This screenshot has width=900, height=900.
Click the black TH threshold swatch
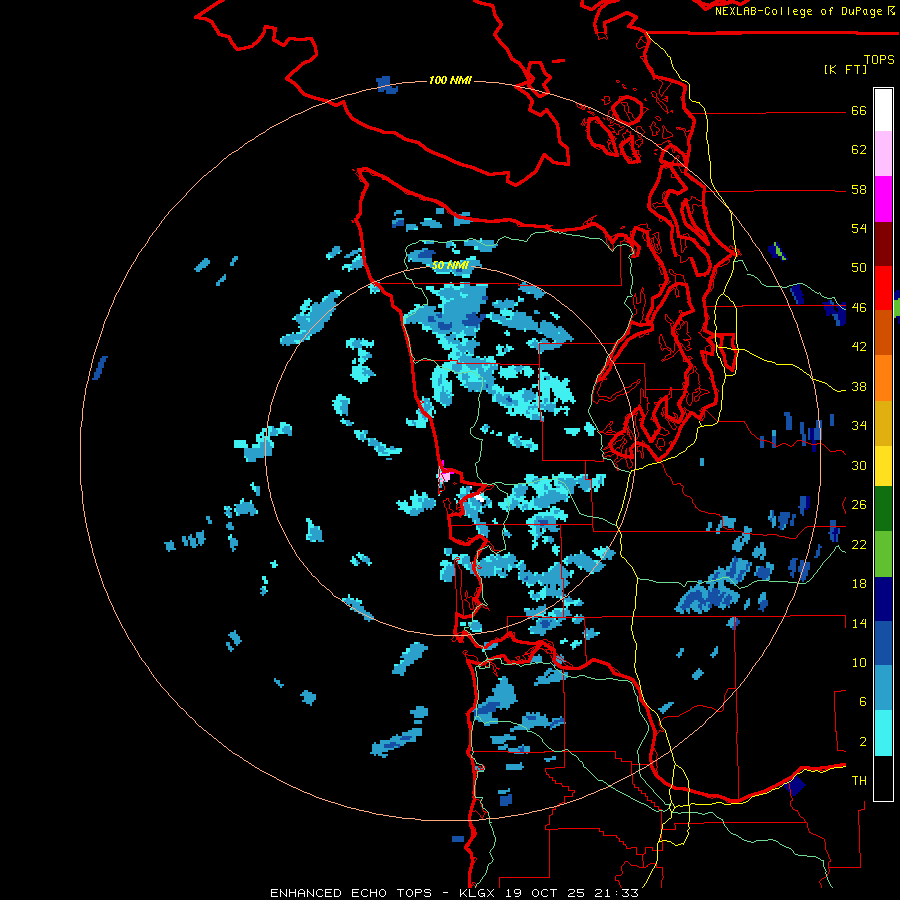(x=883, y=778)
